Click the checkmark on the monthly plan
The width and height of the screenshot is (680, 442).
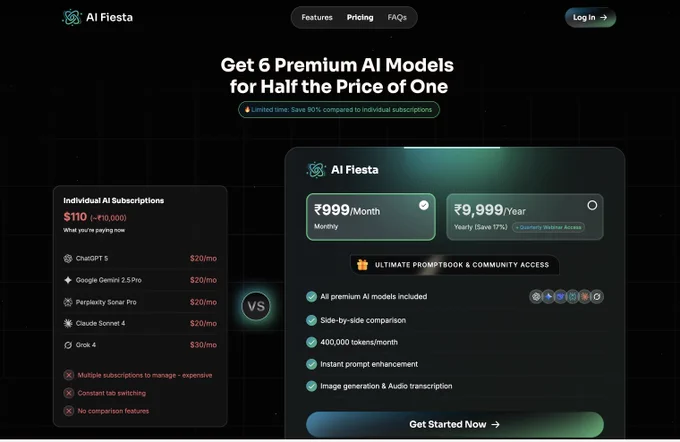[x=424, y=205]
